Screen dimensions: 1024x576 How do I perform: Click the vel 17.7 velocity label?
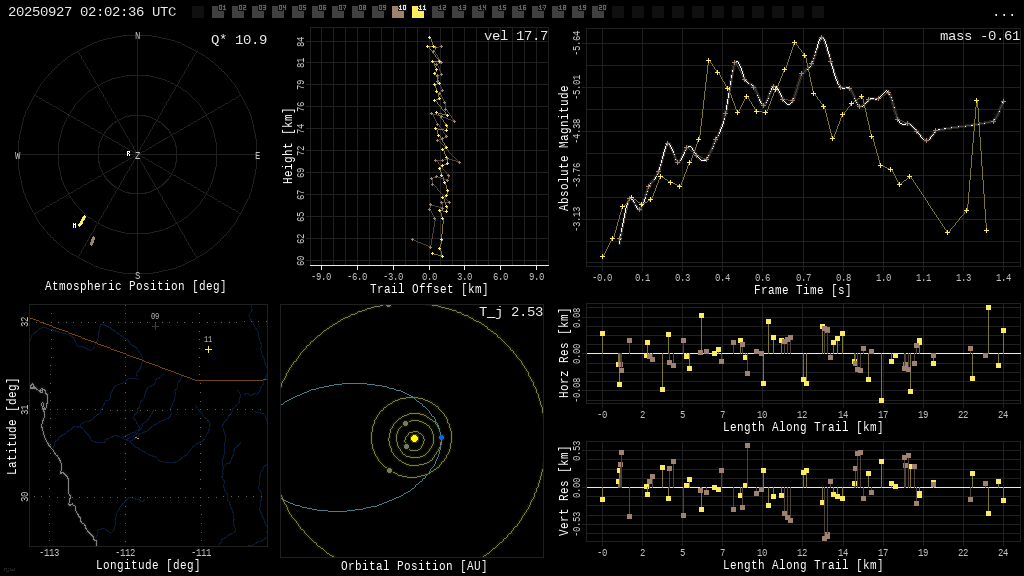point(515,36)
